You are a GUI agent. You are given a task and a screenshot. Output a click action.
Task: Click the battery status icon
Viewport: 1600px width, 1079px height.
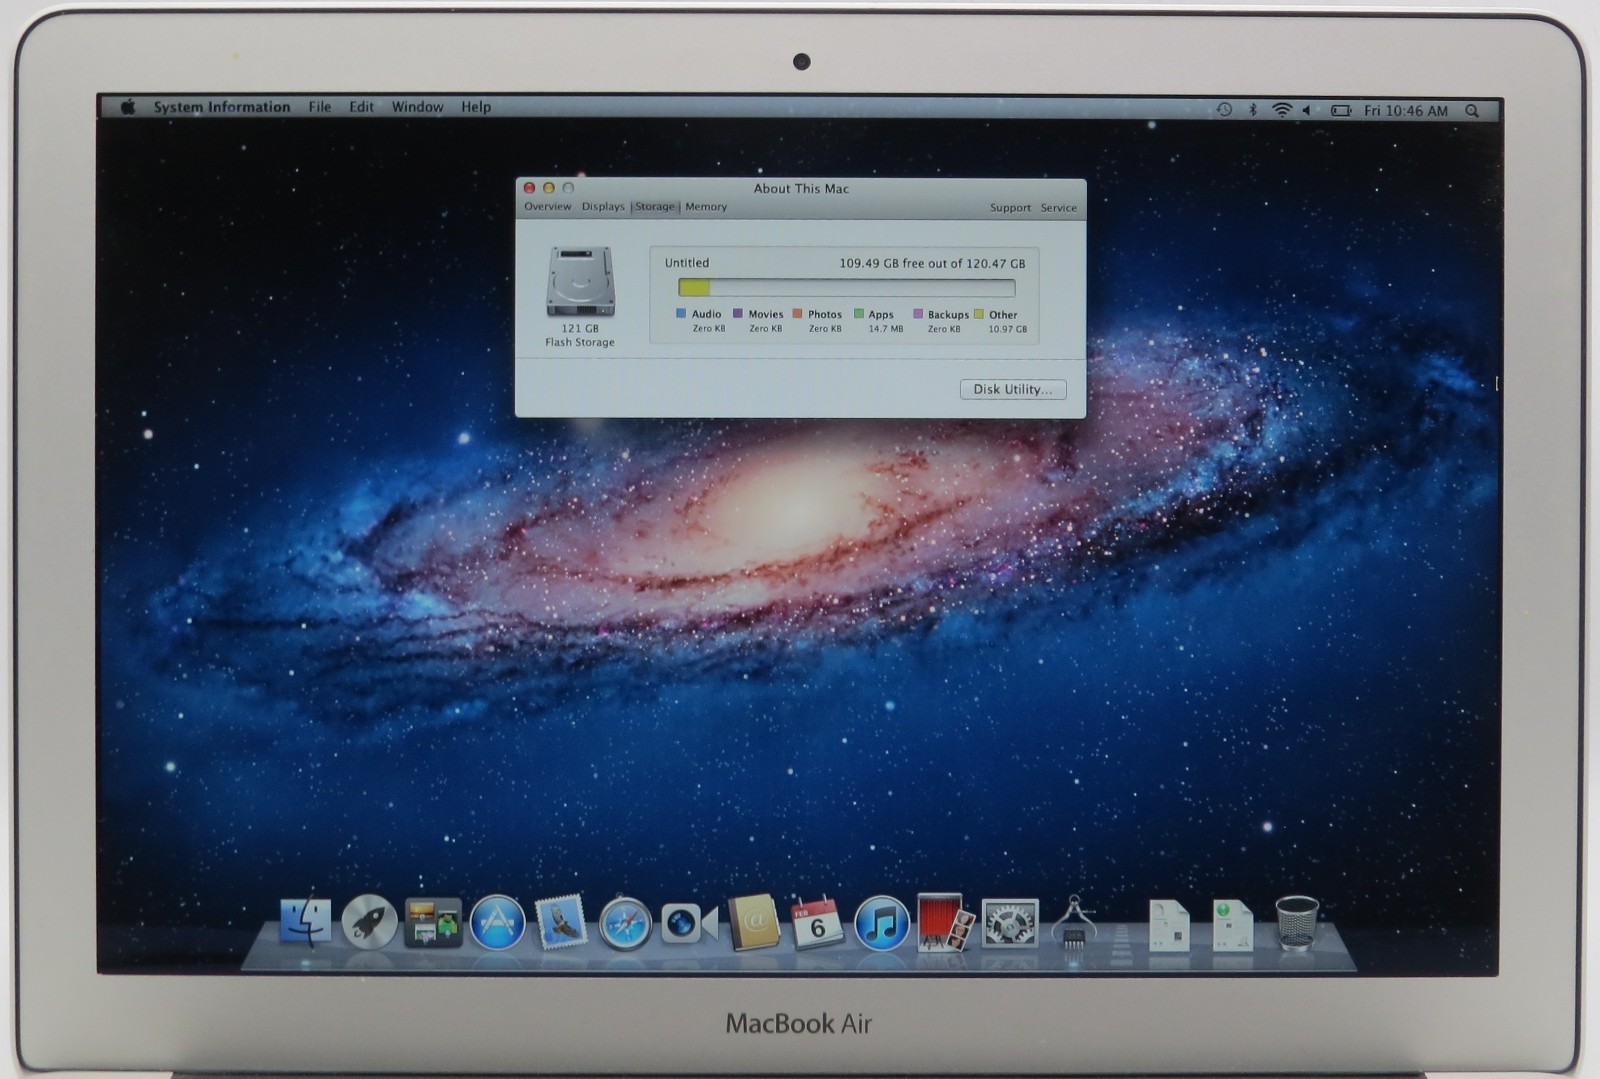pyautogui.click(x=1341, y=111)
